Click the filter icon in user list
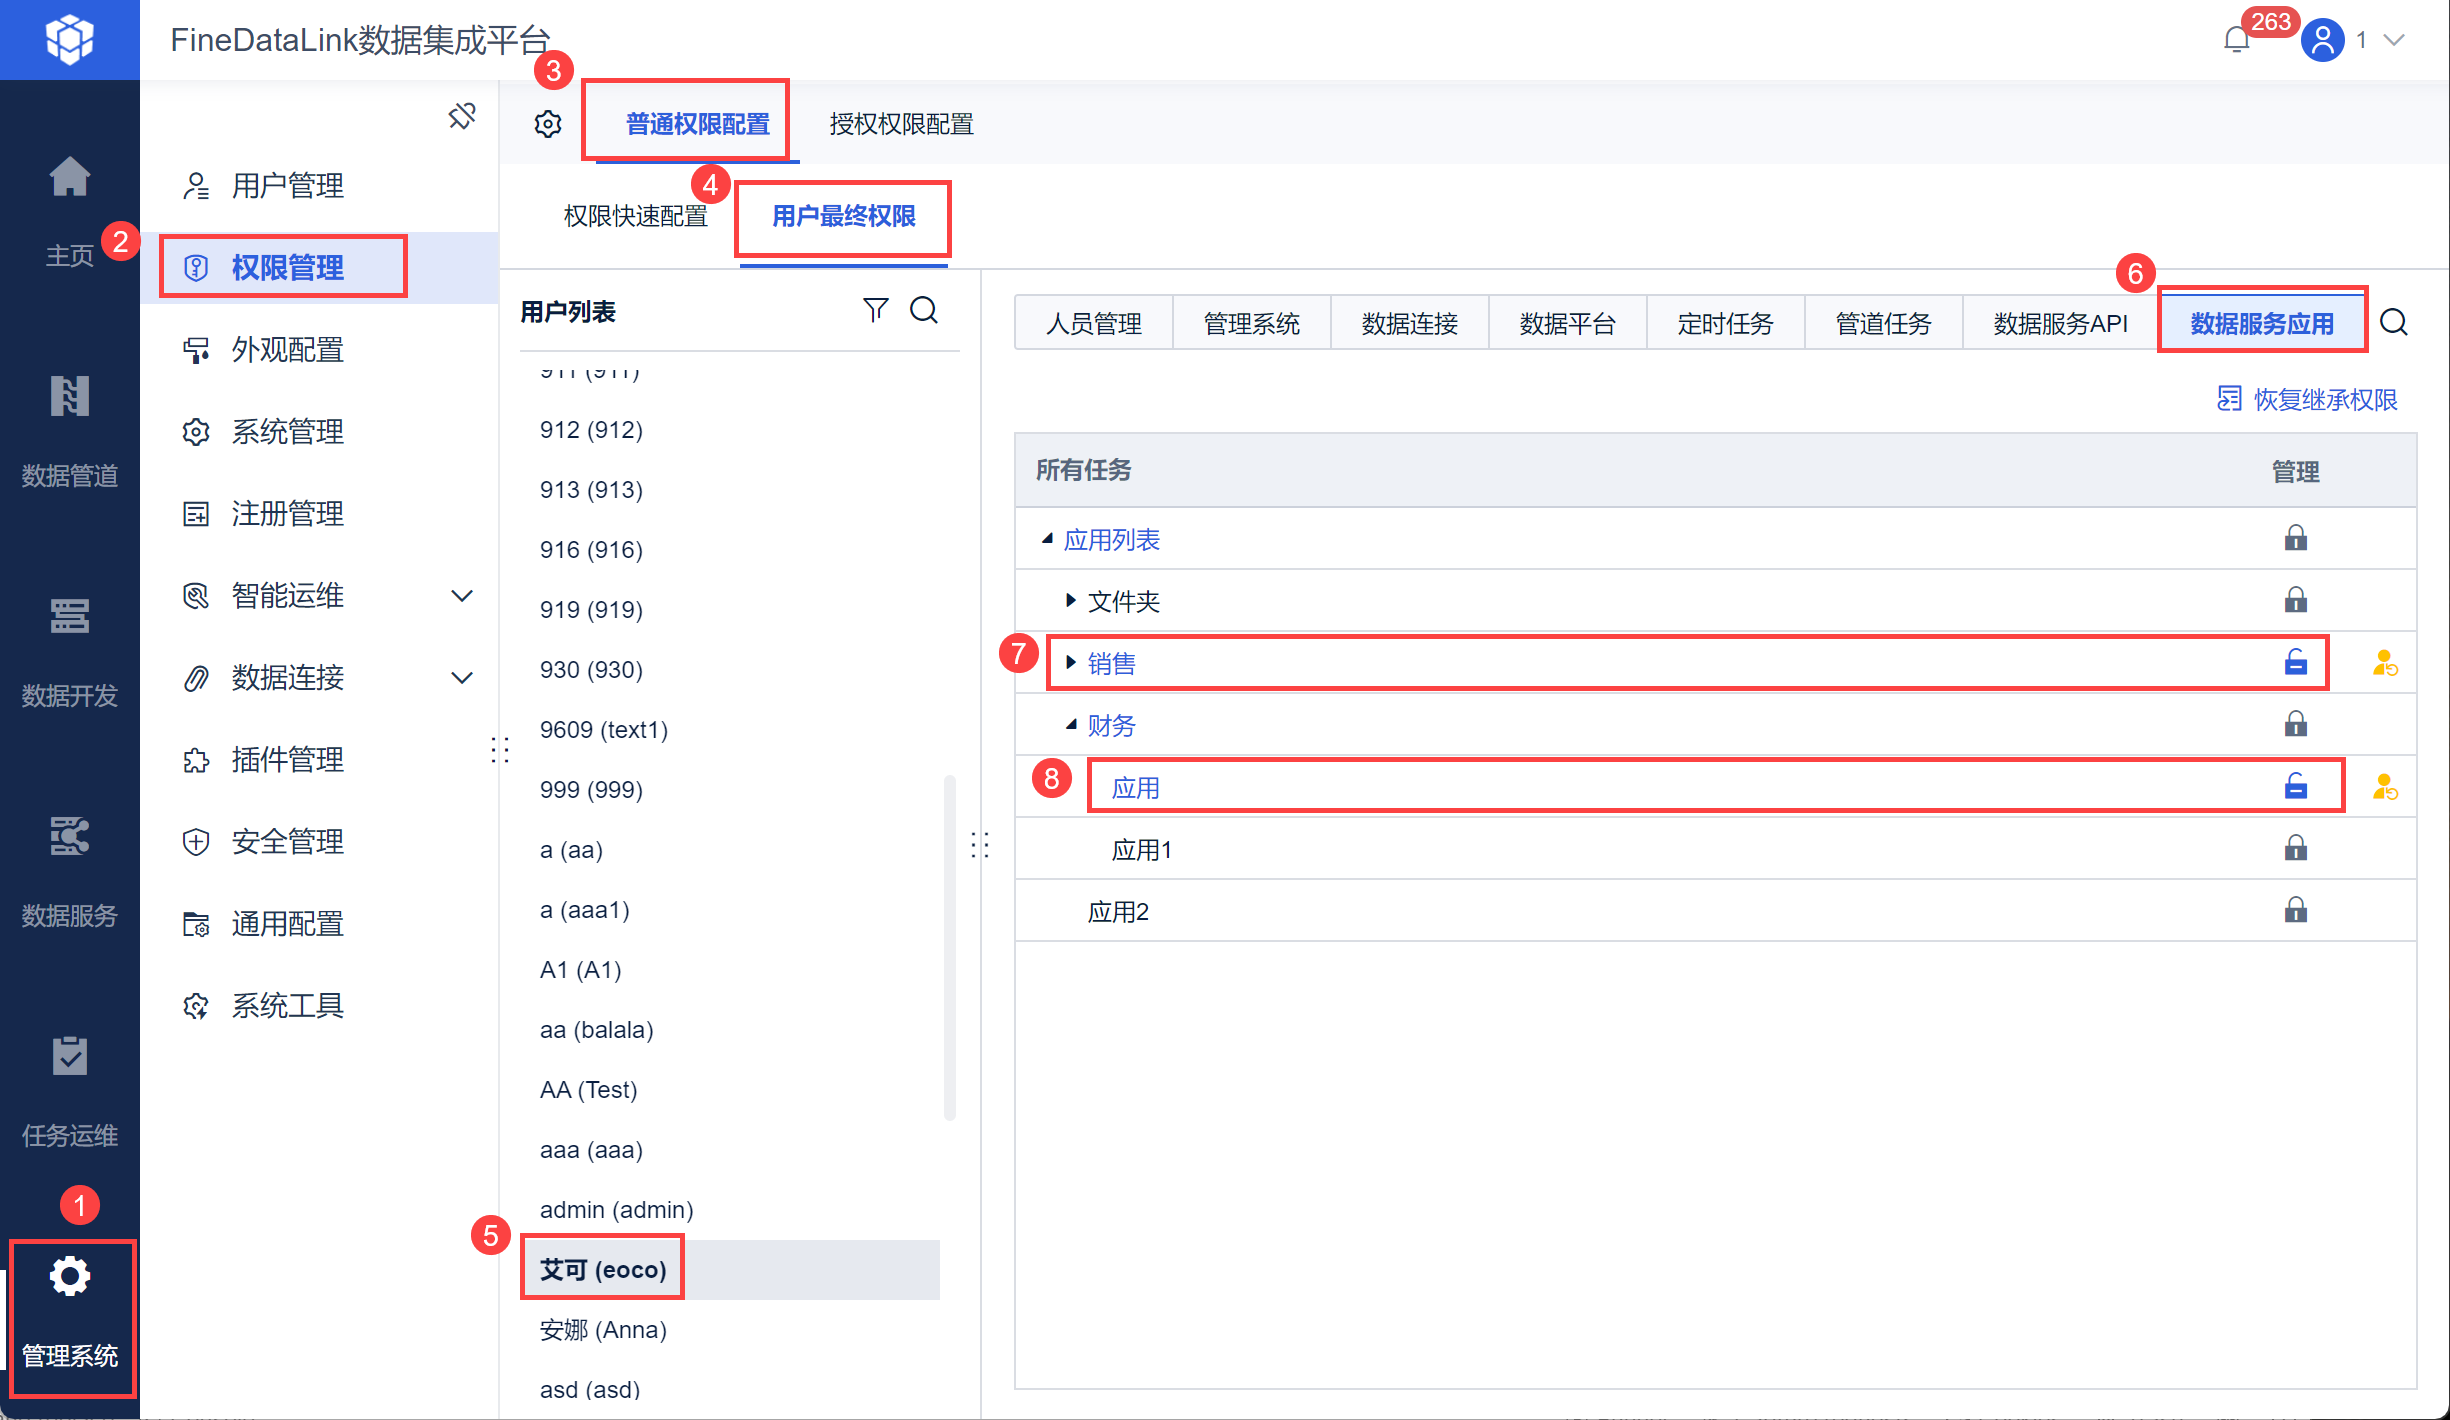2450x1420 pixels. pyautogui.click(x=875, y=310)
